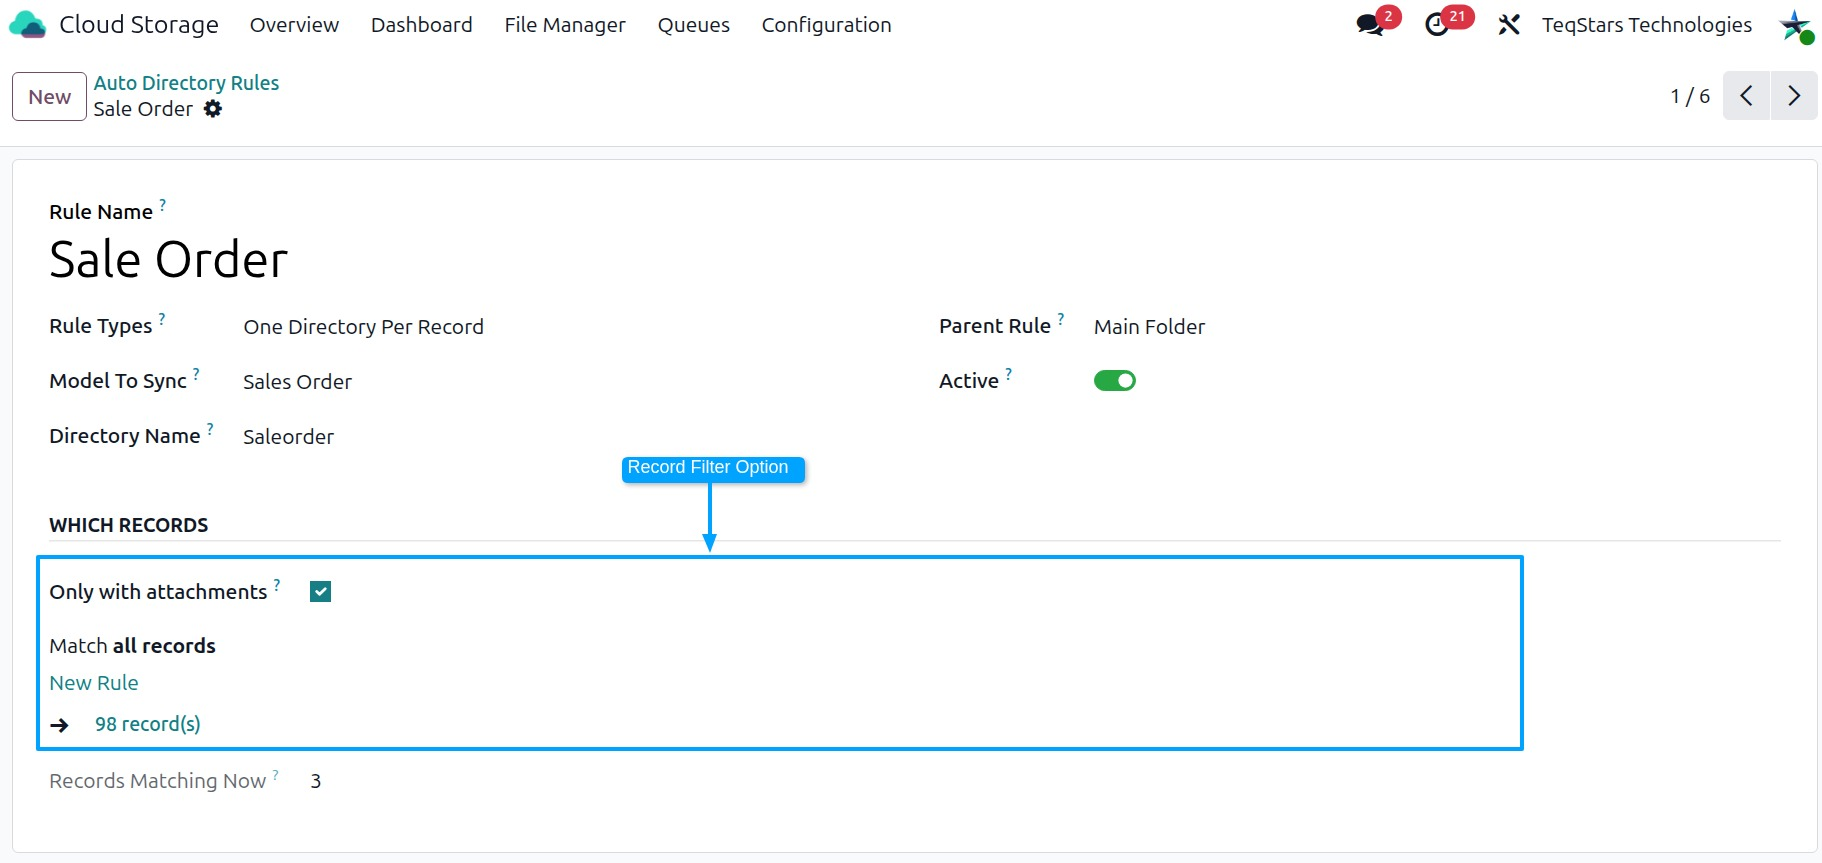Click the New Rule link
The width and height of the screenshot is (1822, 863).
[94, 683]
